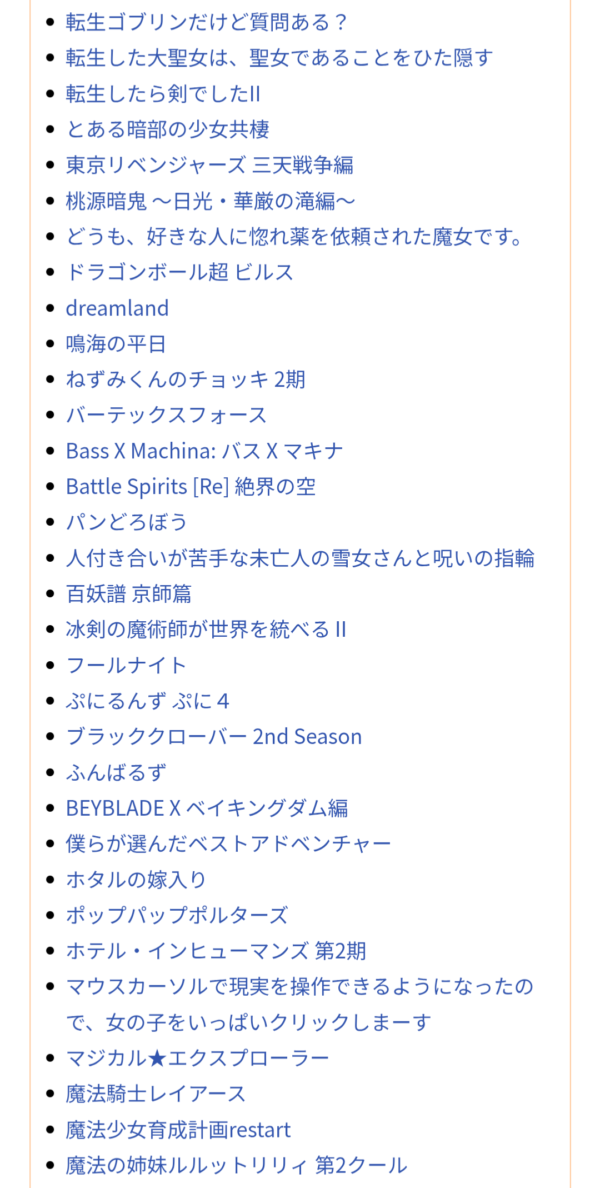Open 転生した大聖女は、聖女であることをひた隠す link
This screenshot has width=600, height=1188.
click(280, 57)
